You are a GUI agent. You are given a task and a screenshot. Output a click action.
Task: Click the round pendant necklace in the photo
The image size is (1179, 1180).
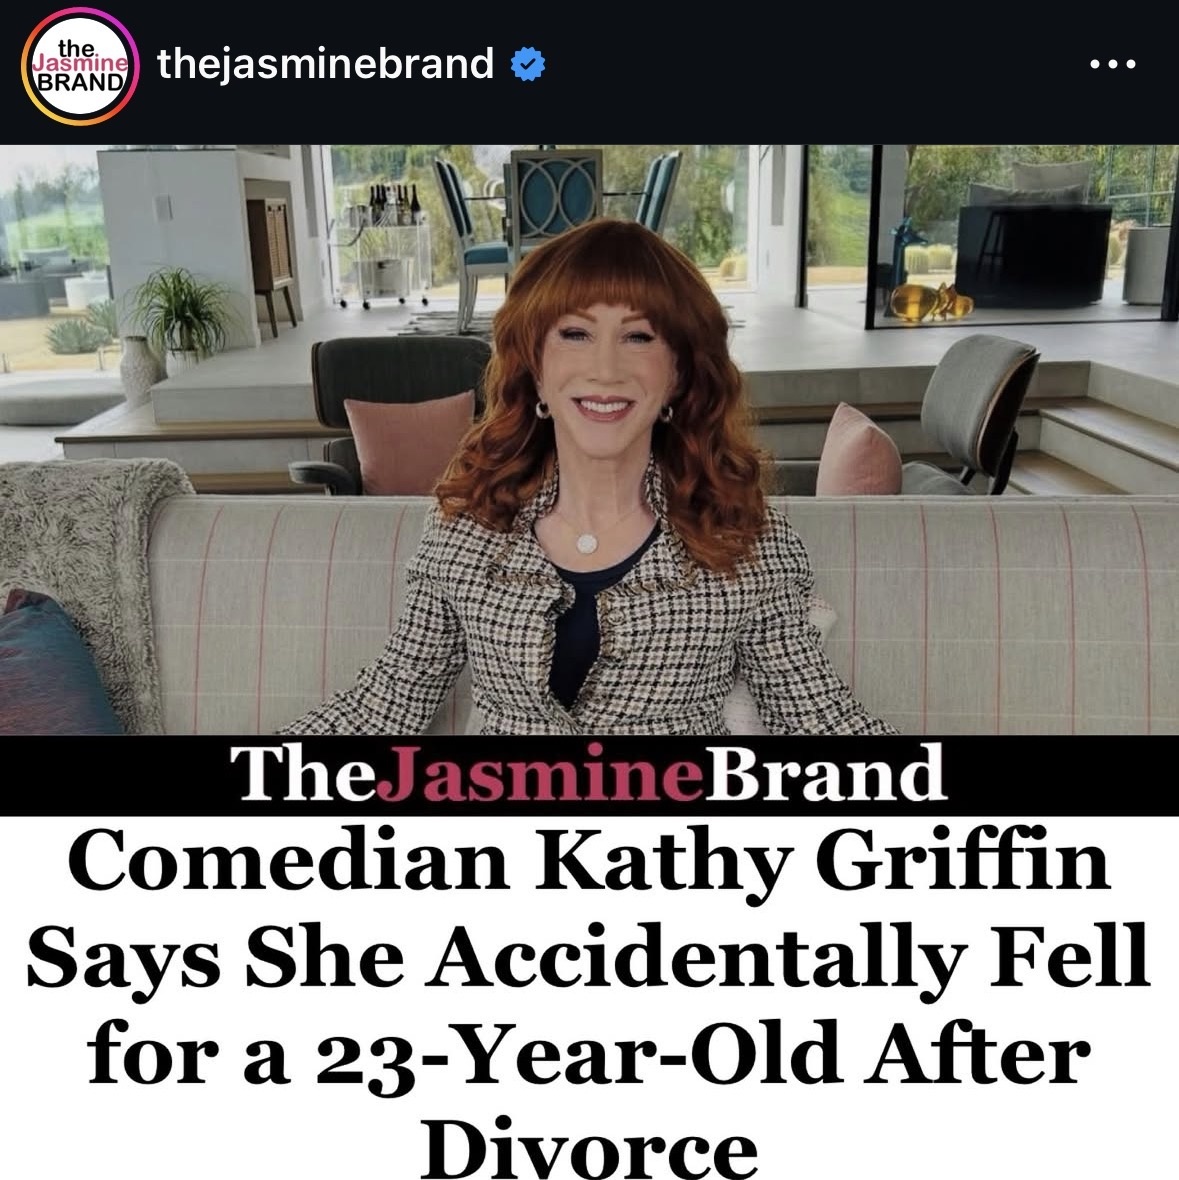(x=586, y=543)
